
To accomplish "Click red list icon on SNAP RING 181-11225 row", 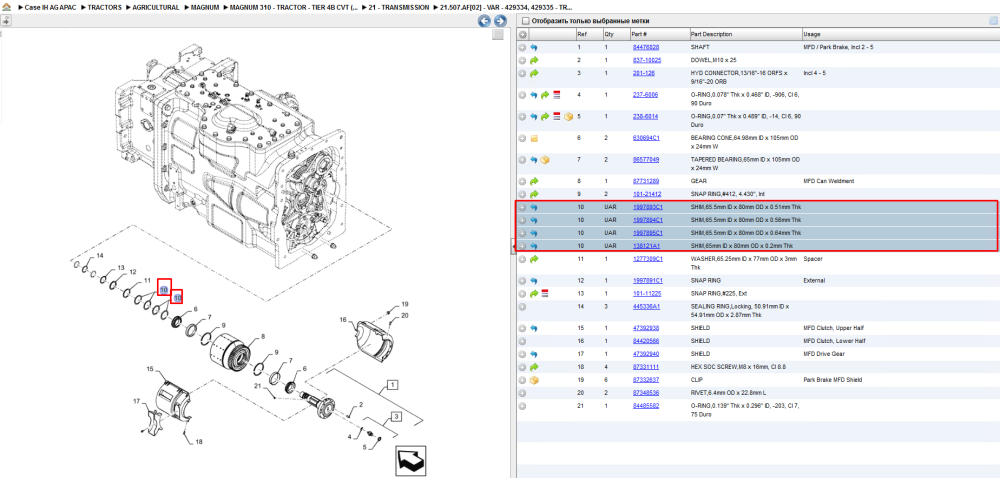I will click(x=545, y=293).
